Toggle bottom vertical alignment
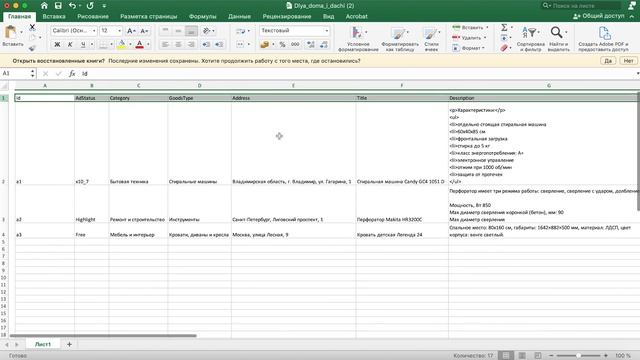Screen dimensions: 640x360 point(191,31)
